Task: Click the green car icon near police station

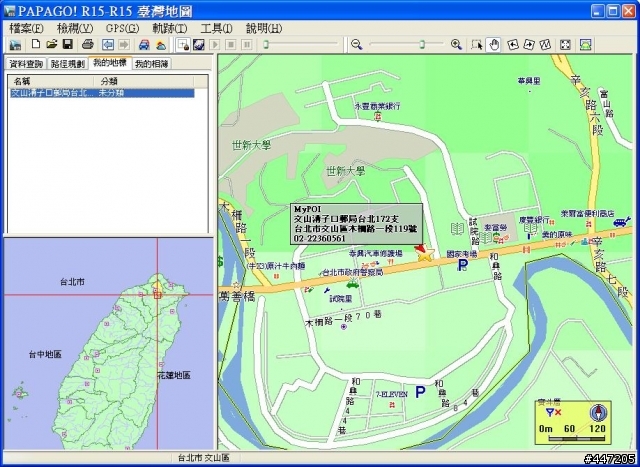Action: click(352, 283)
